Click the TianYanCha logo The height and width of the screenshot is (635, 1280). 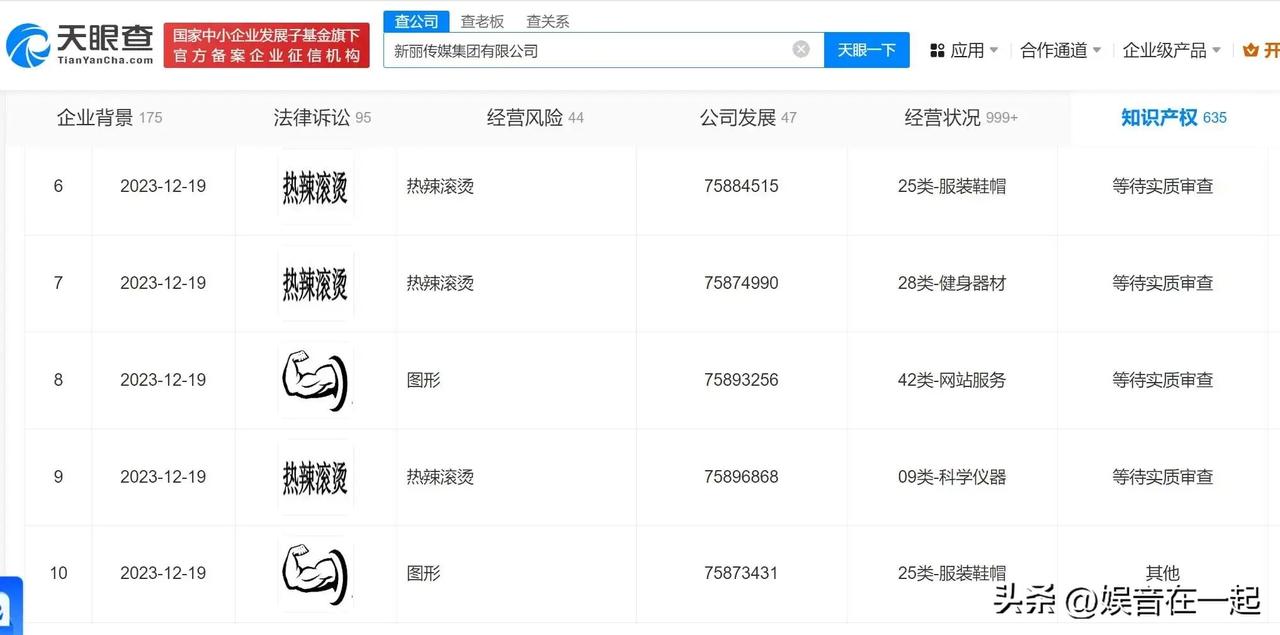[x=80, y=44]
